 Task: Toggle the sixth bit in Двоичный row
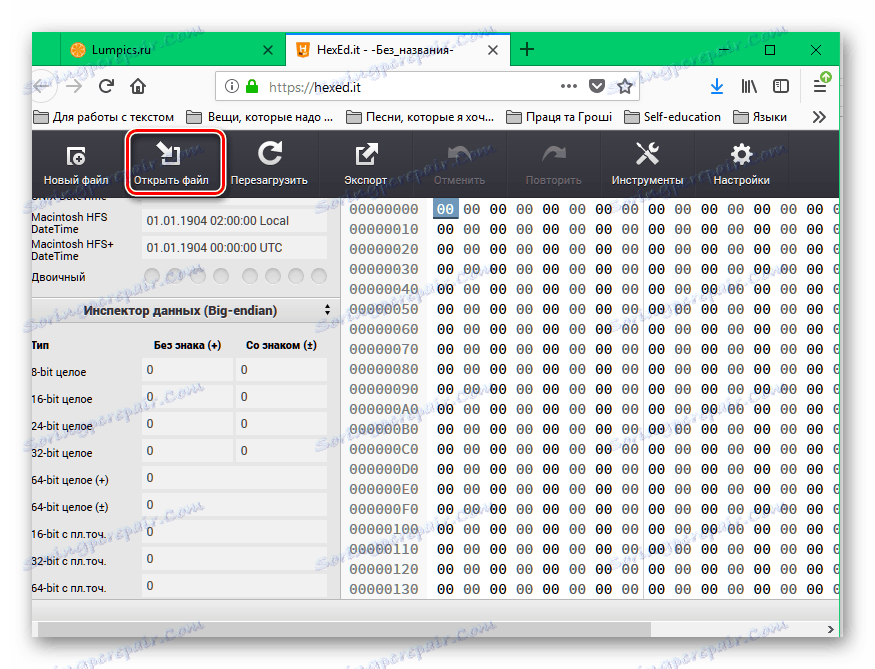273,276
